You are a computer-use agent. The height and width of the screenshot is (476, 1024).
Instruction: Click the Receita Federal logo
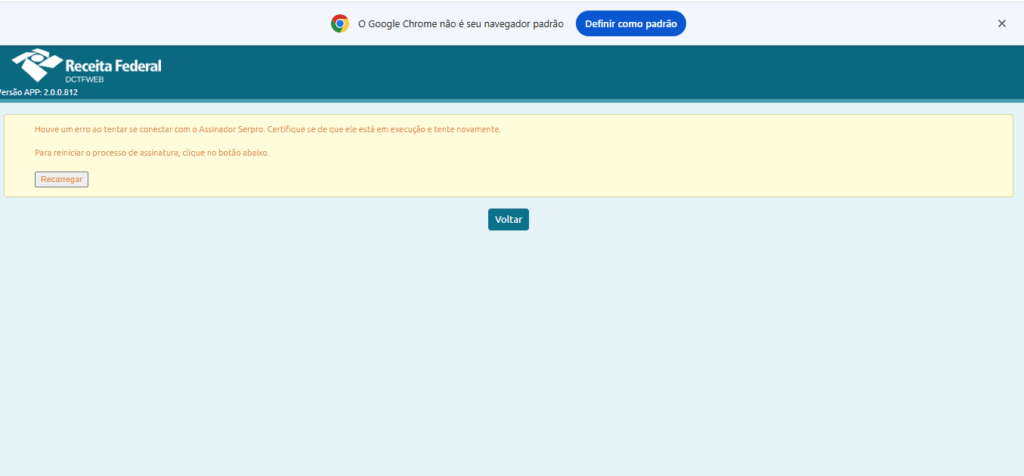[x=87, y=65]
